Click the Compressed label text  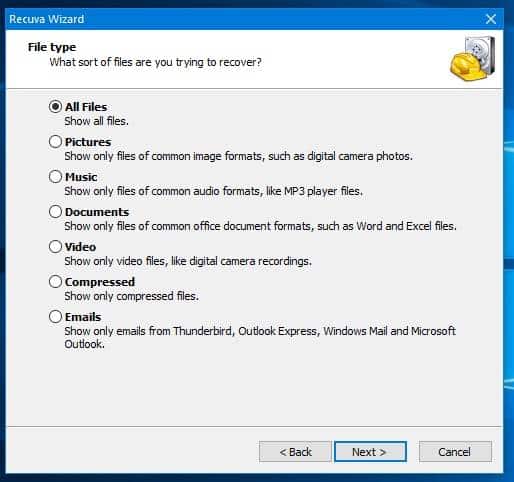coord(100,282)
